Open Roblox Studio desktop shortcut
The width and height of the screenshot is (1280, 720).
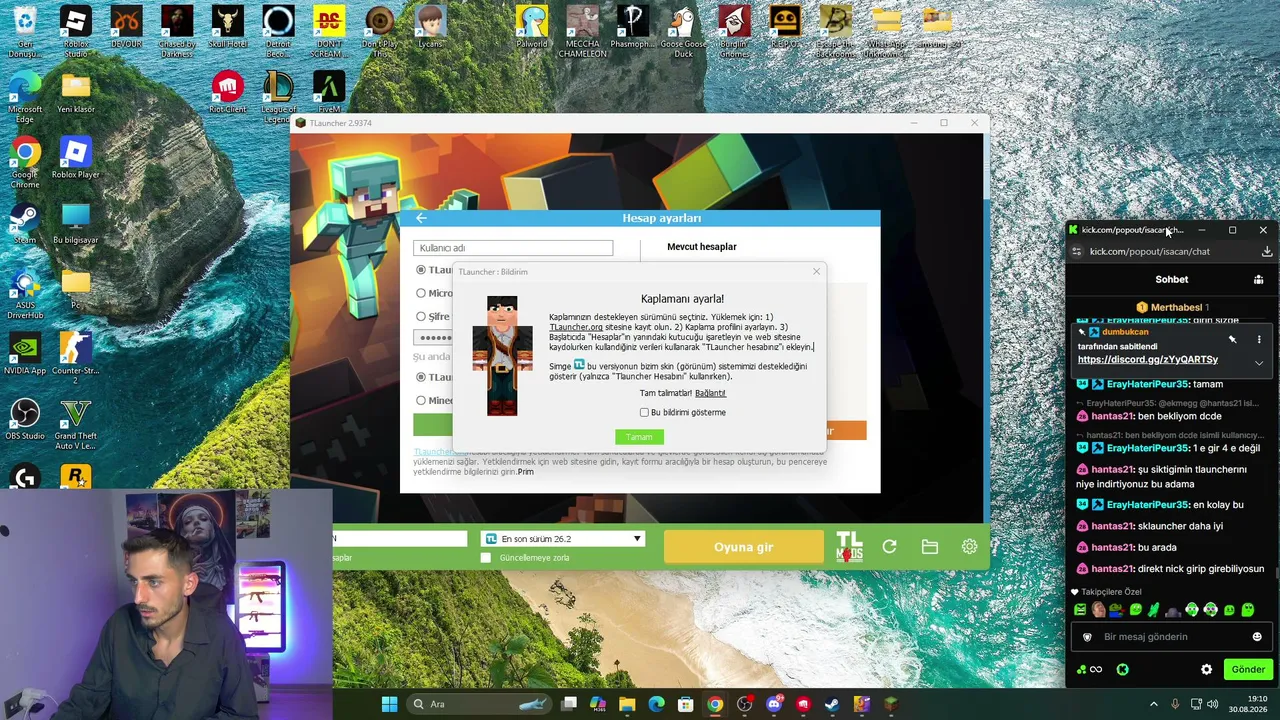tap(76, 31)
